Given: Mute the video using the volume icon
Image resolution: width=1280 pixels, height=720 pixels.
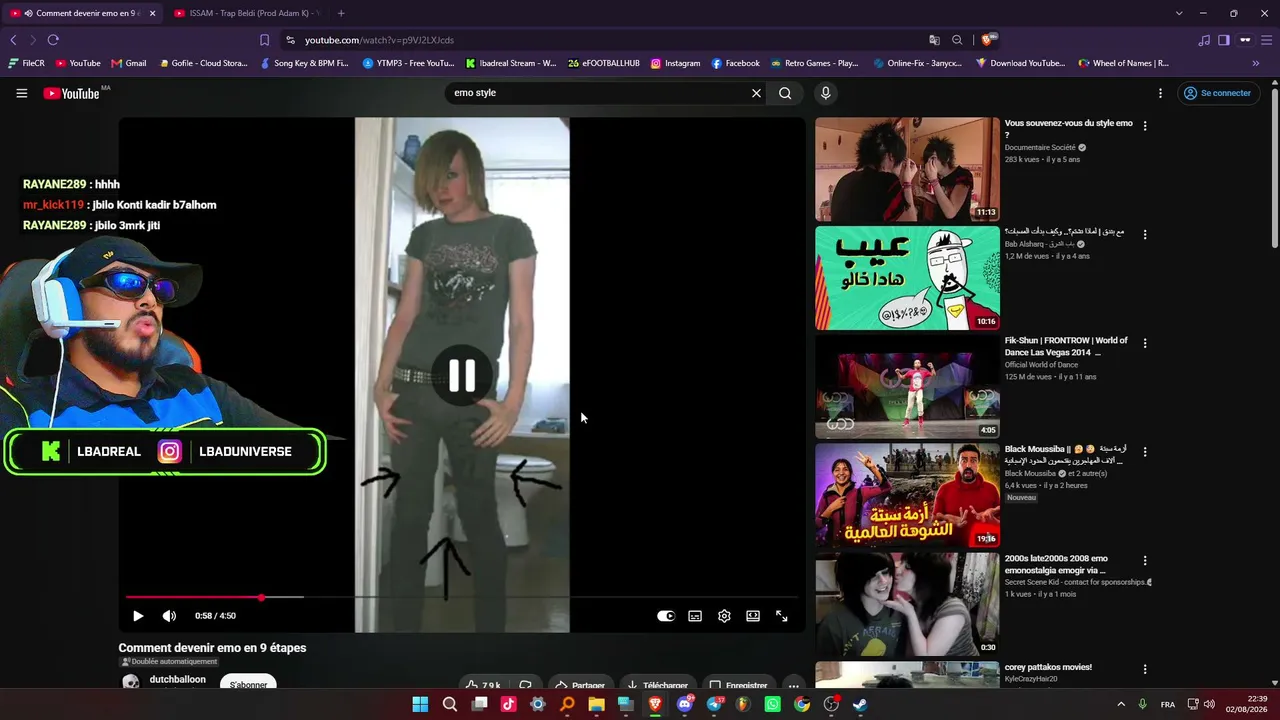Looking at the screenshot, I should (169, 616).
